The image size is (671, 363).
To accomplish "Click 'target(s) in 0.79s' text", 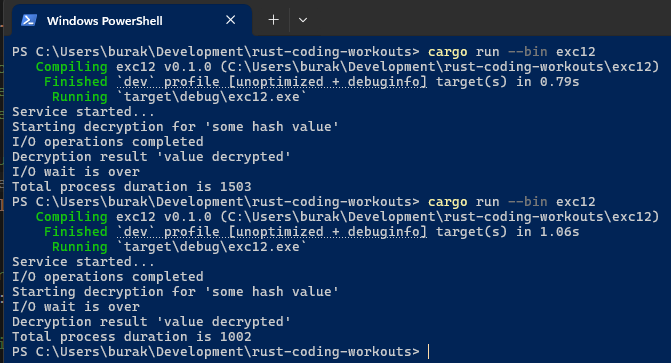I will click(507, 82).
